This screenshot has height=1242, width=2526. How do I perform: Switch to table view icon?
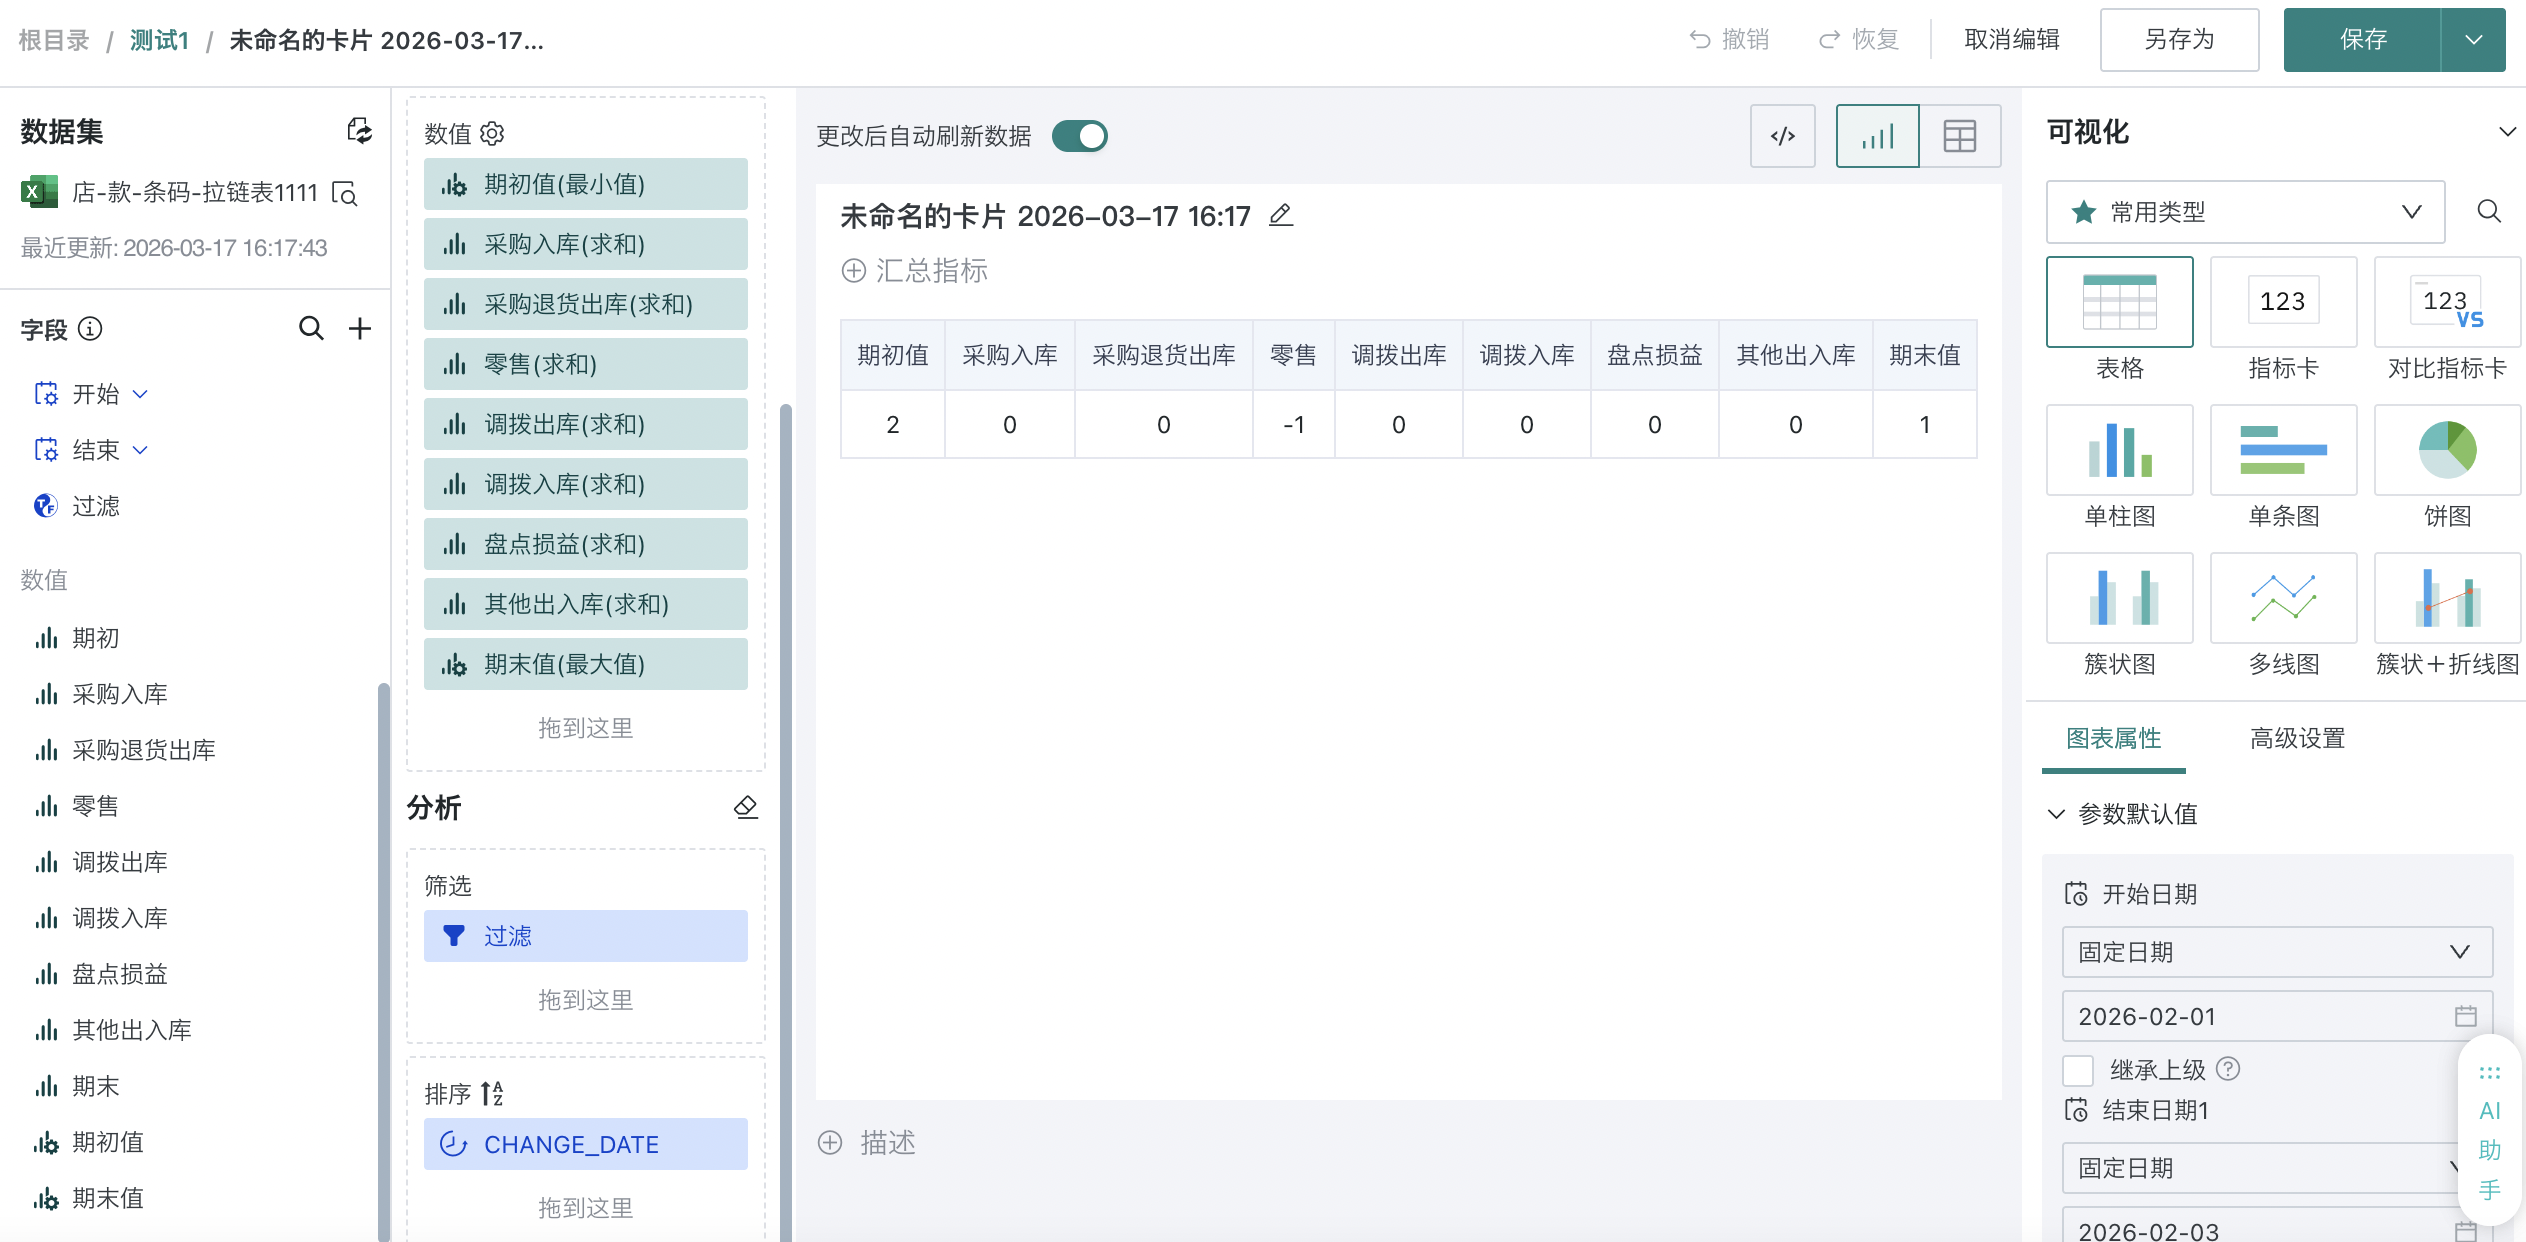[1959, 136]
